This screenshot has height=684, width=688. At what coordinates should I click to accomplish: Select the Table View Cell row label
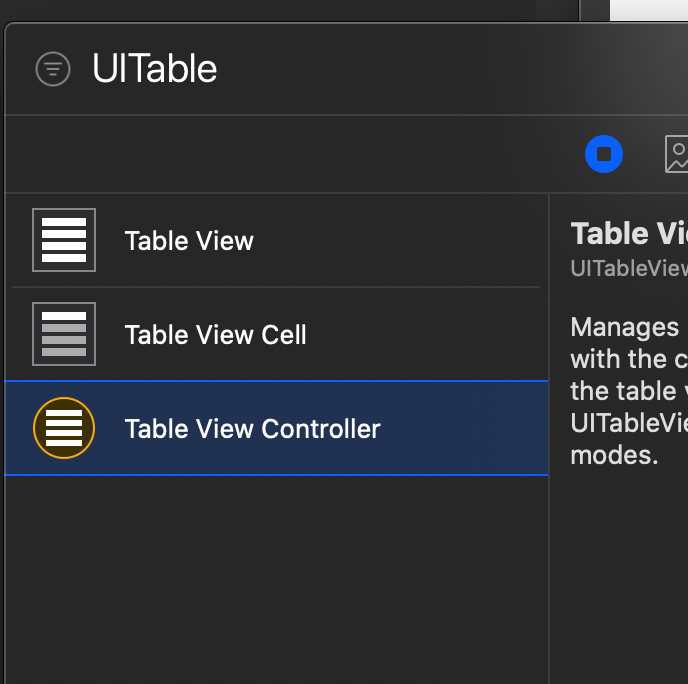(215, 335)
